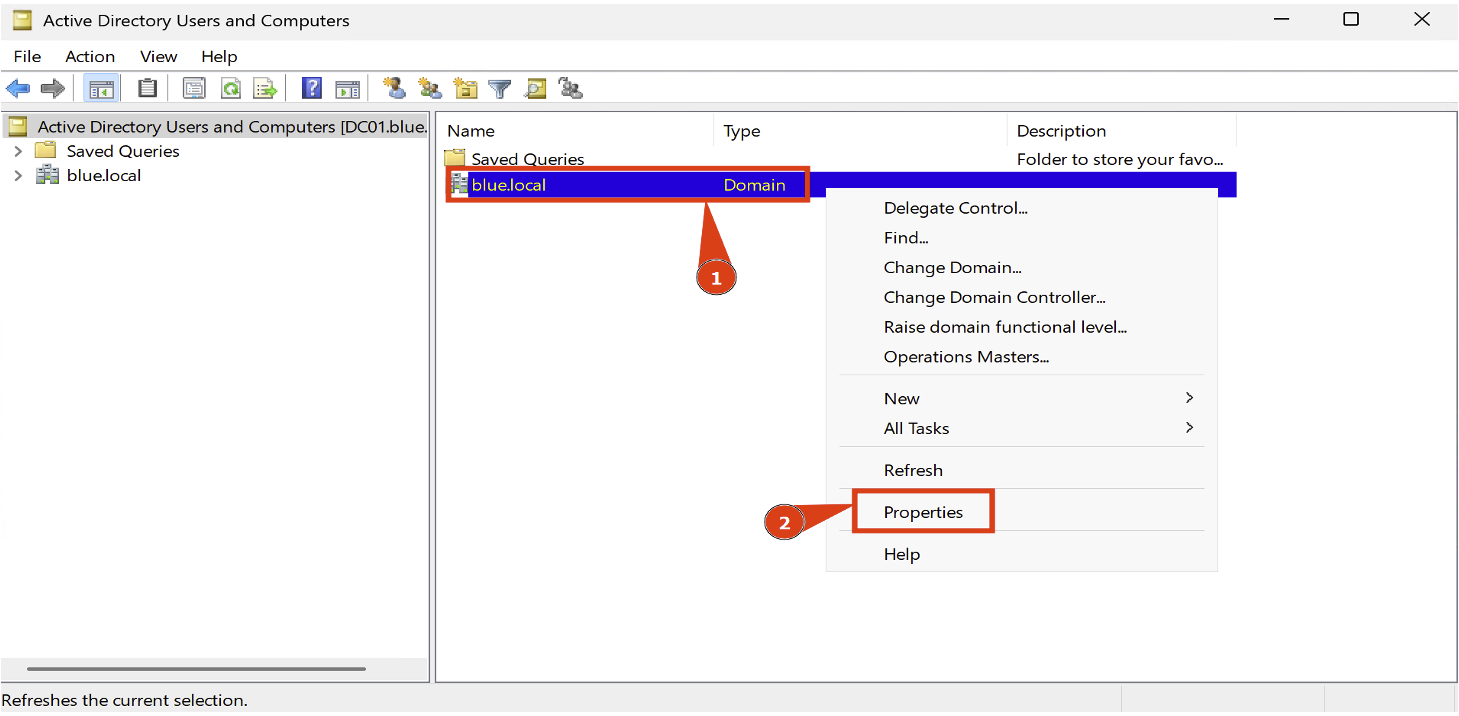Screen dimensions: 1459x716
Task: Open Help using the question mark toolbar icon
Action: click(x=312, y=88)
